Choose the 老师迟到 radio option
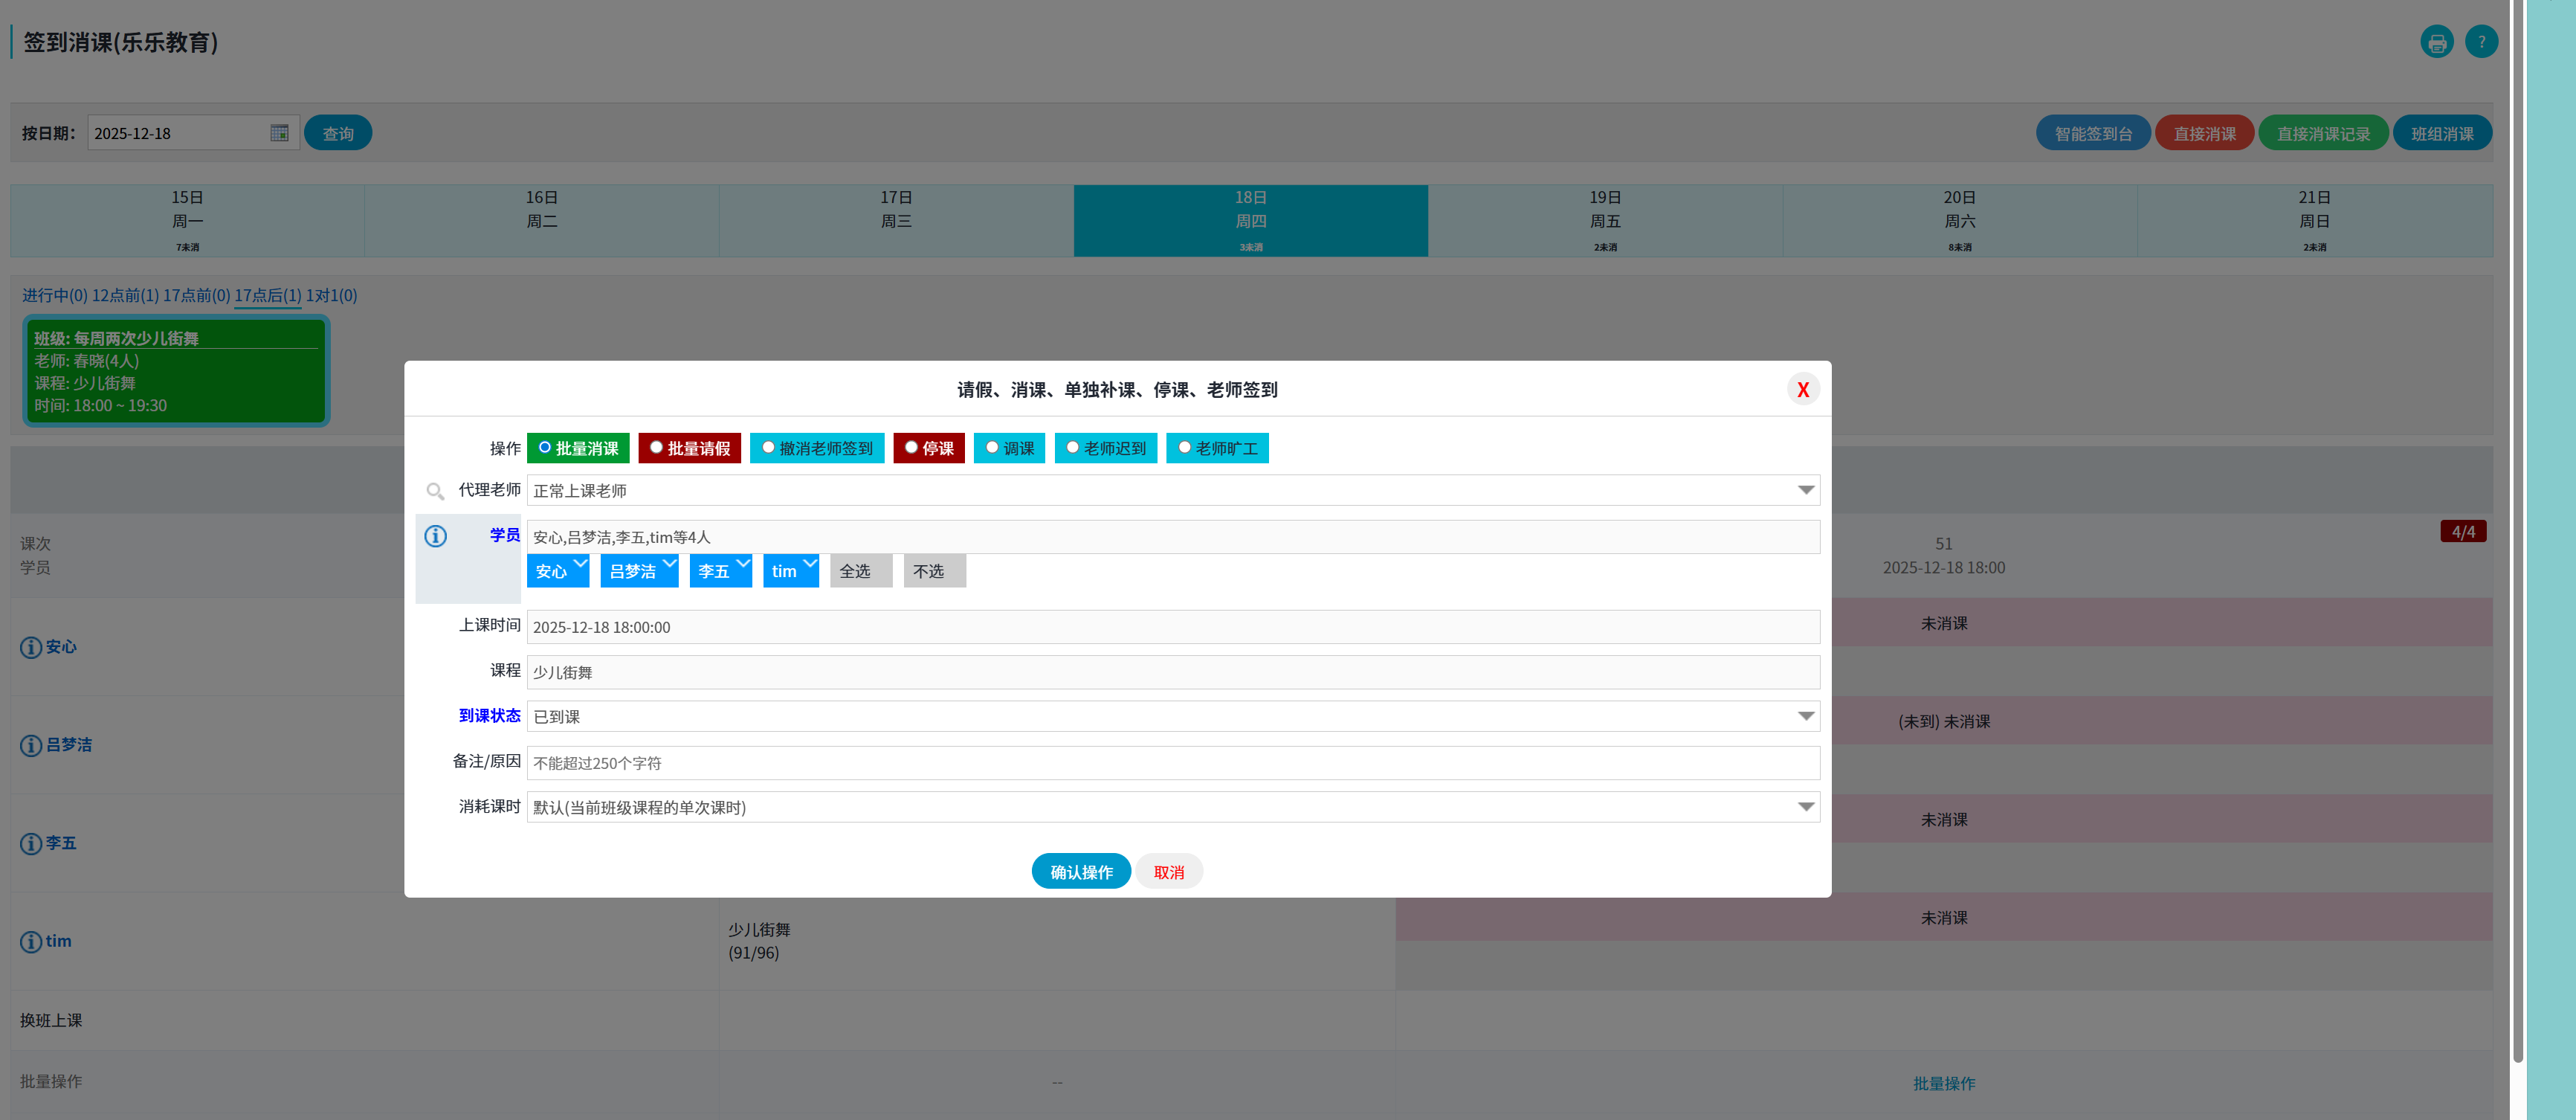The width and height of the screenshot is (2576, 1120). point(1072,447)
